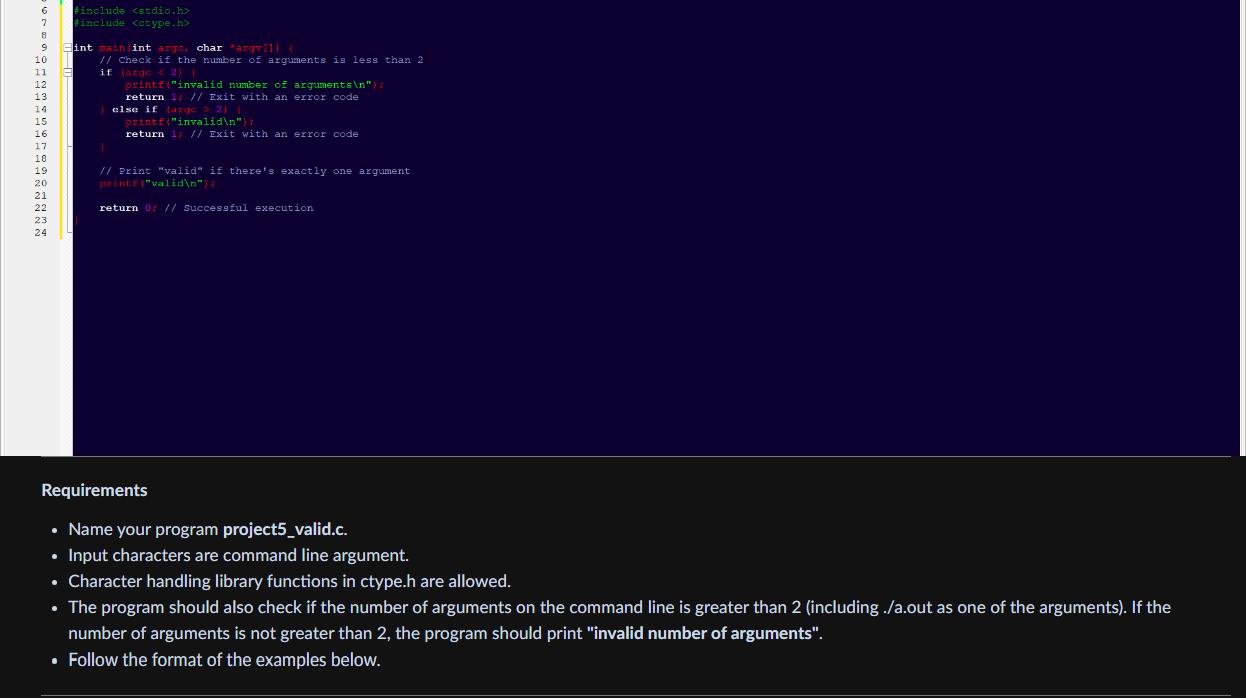Viewport: 1246px width, 698px height.
Task: Collapse the main function fold at line 9
Action: pos(66,46)
